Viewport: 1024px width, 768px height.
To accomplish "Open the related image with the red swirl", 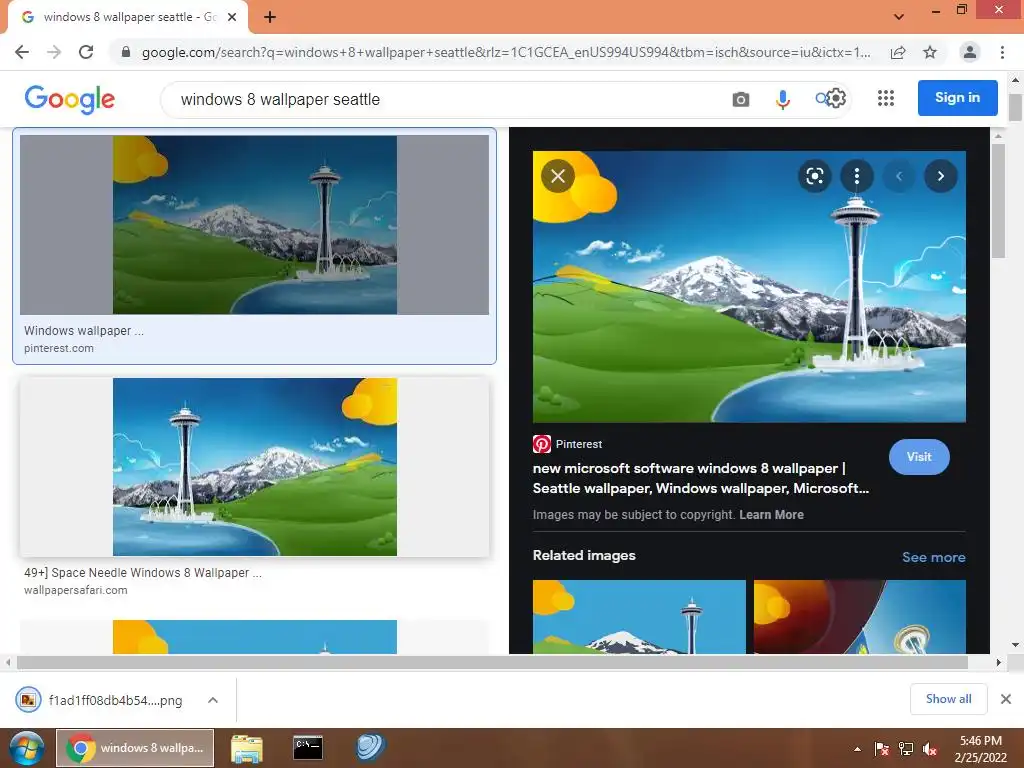I will [859, 616].
